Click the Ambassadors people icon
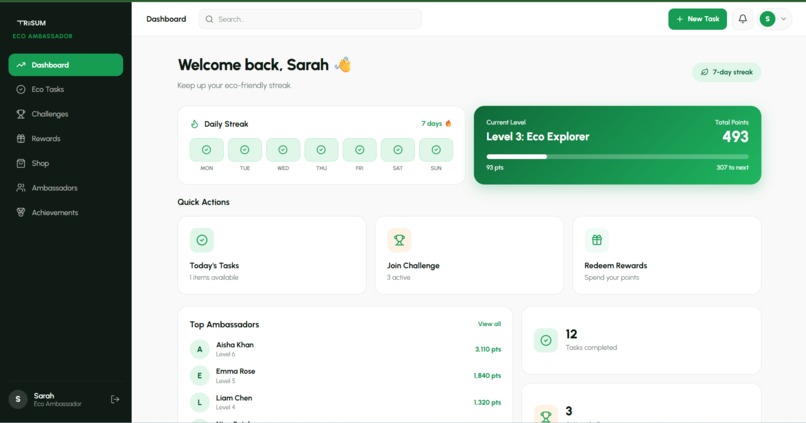 coord(21,188)
